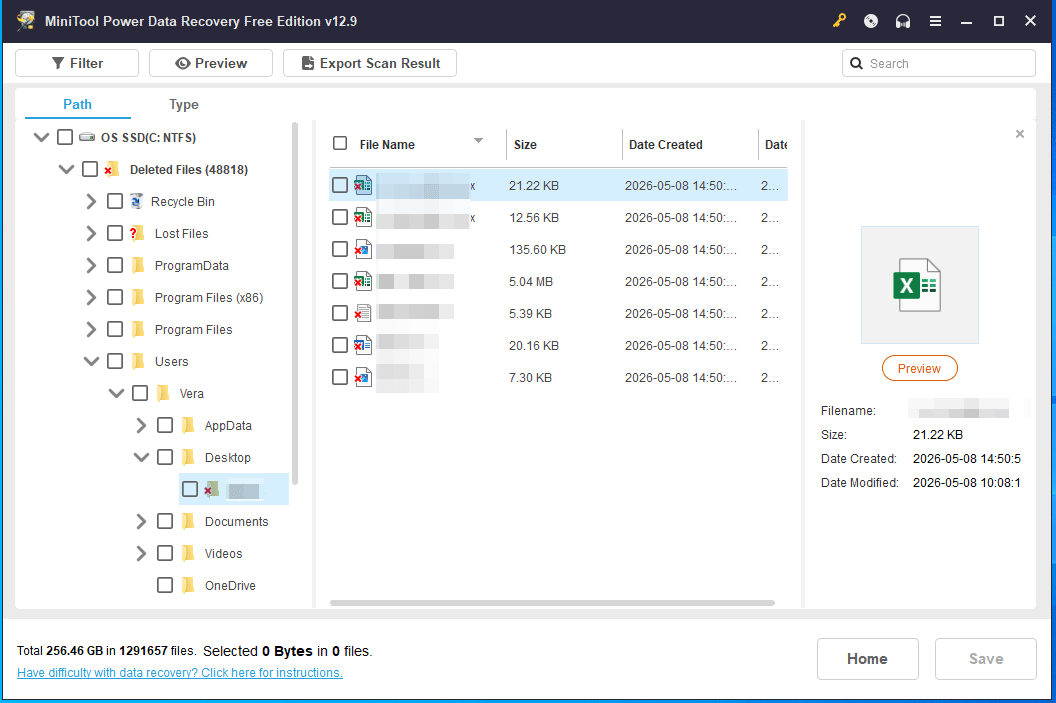Click the key registration icon
The height and width of the screenshot is (703, 1056).
[838, 21]
